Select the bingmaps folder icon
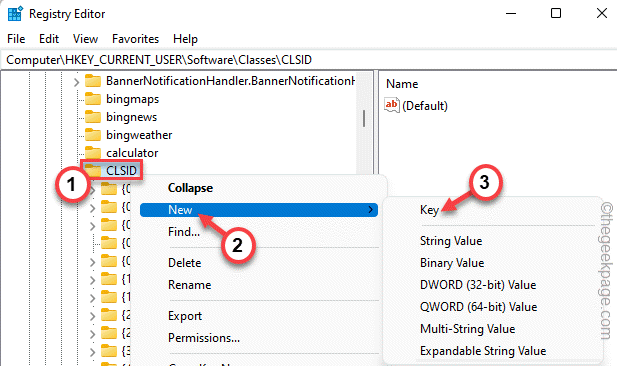This screenshot has width=617, height=366. coord(93,99)
